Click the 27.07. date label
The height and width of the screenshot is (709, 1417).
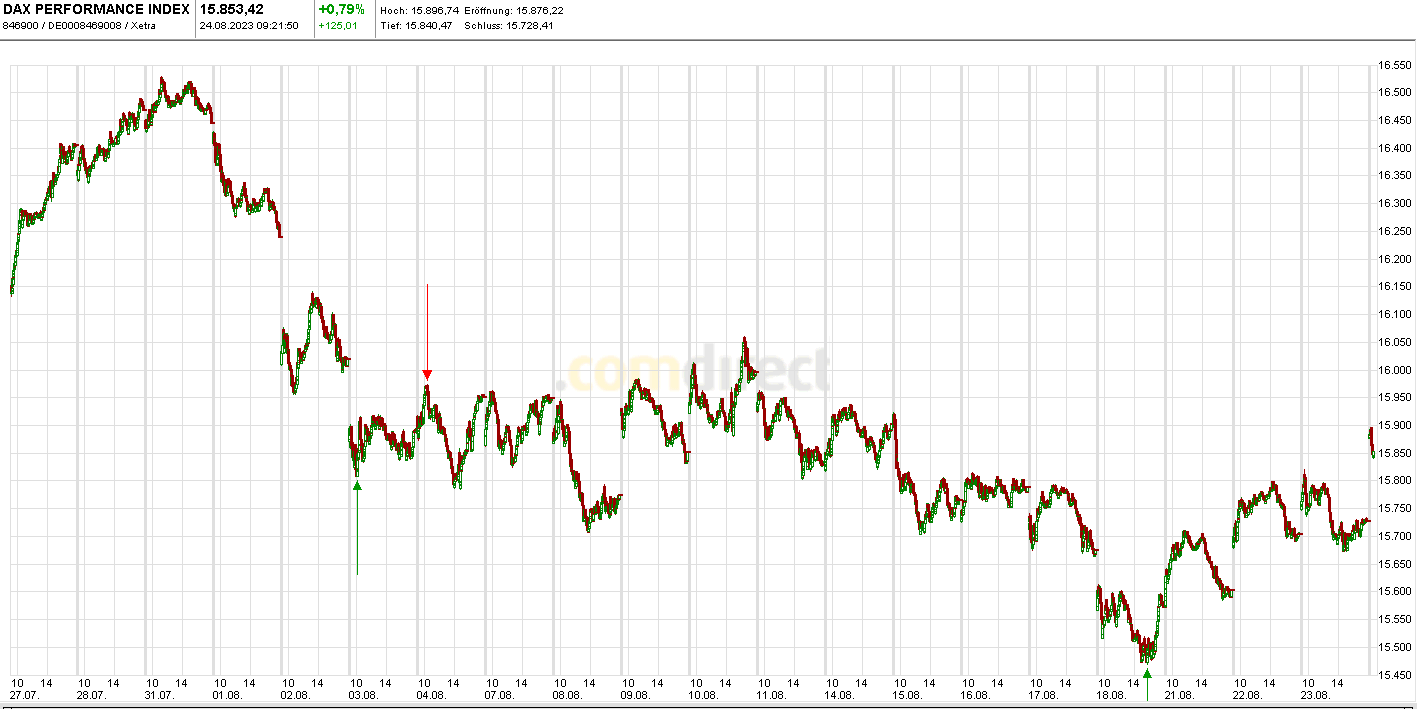pos(23,695)
